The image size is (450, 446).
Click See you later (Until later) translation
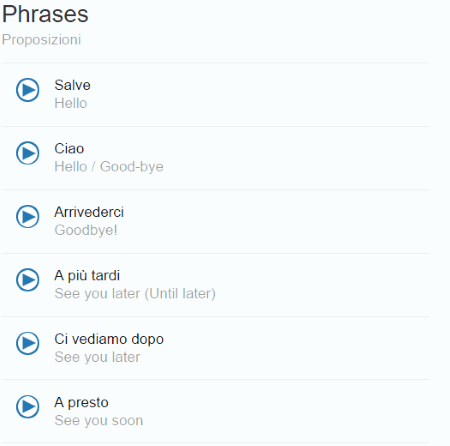tap(135, 294)
